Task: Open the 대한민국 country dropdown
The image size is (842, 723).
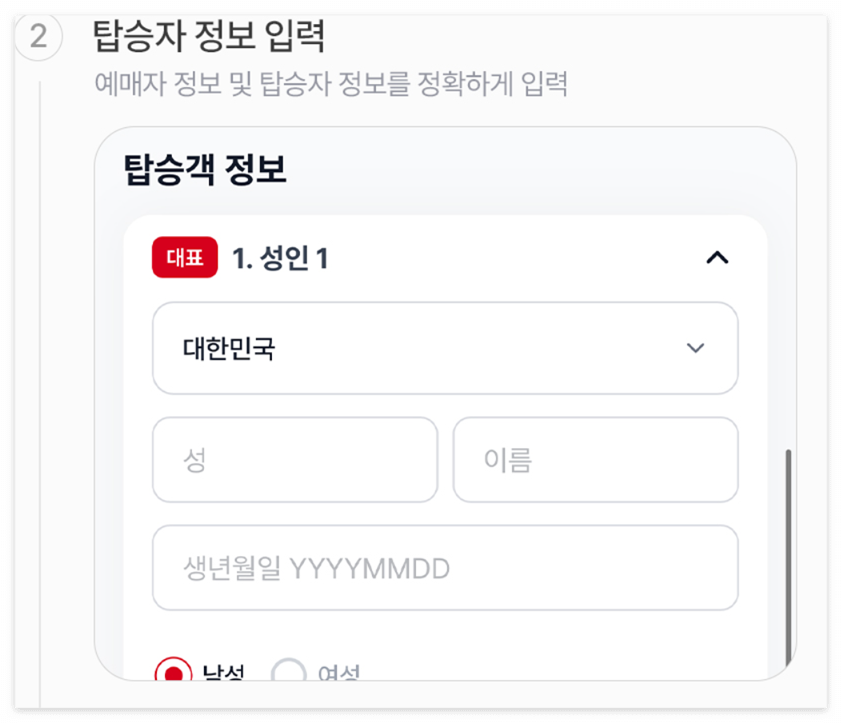Action: (446, 348)
